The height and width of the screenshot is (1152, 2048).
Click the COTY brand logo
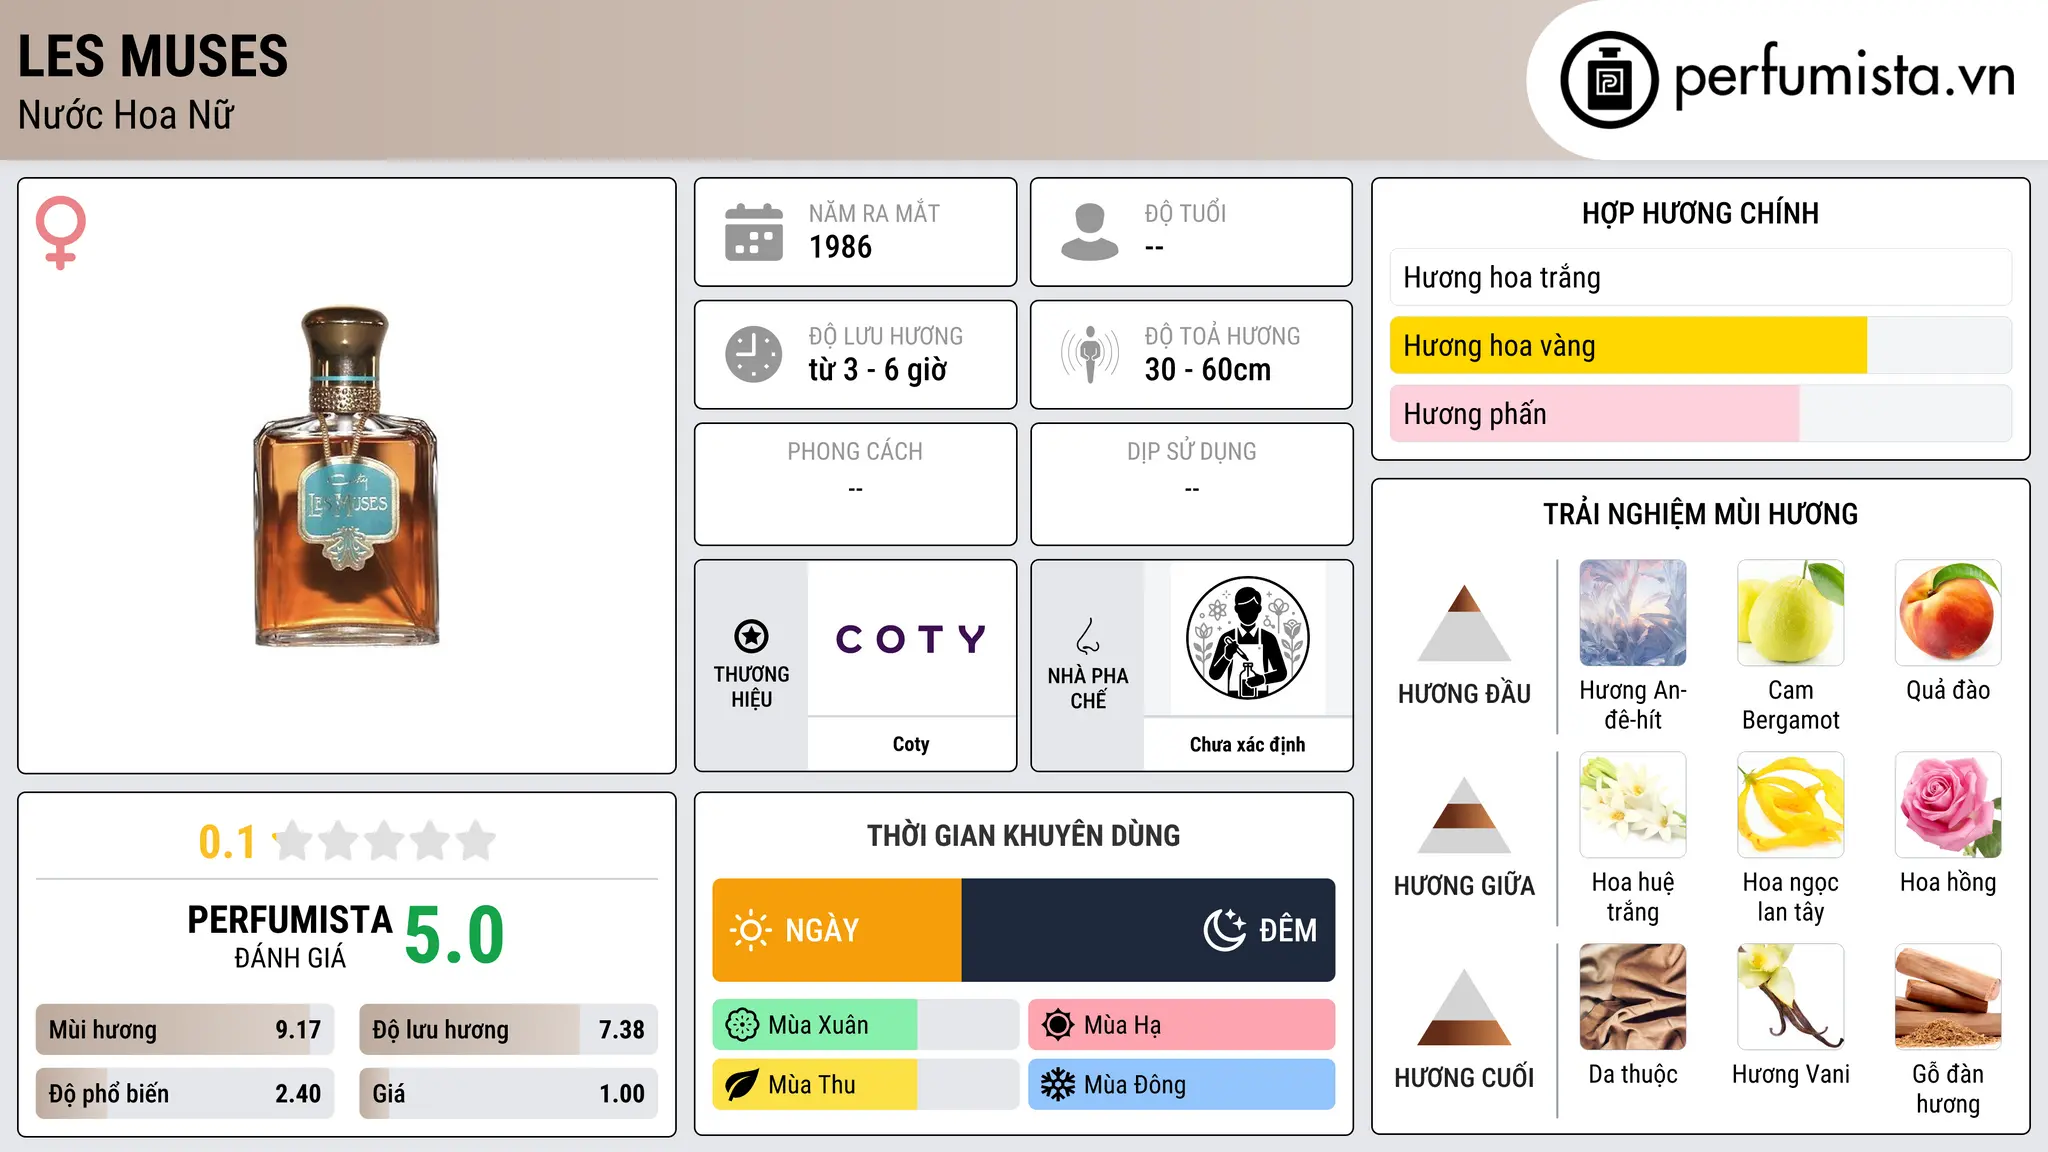pos(911,639)
